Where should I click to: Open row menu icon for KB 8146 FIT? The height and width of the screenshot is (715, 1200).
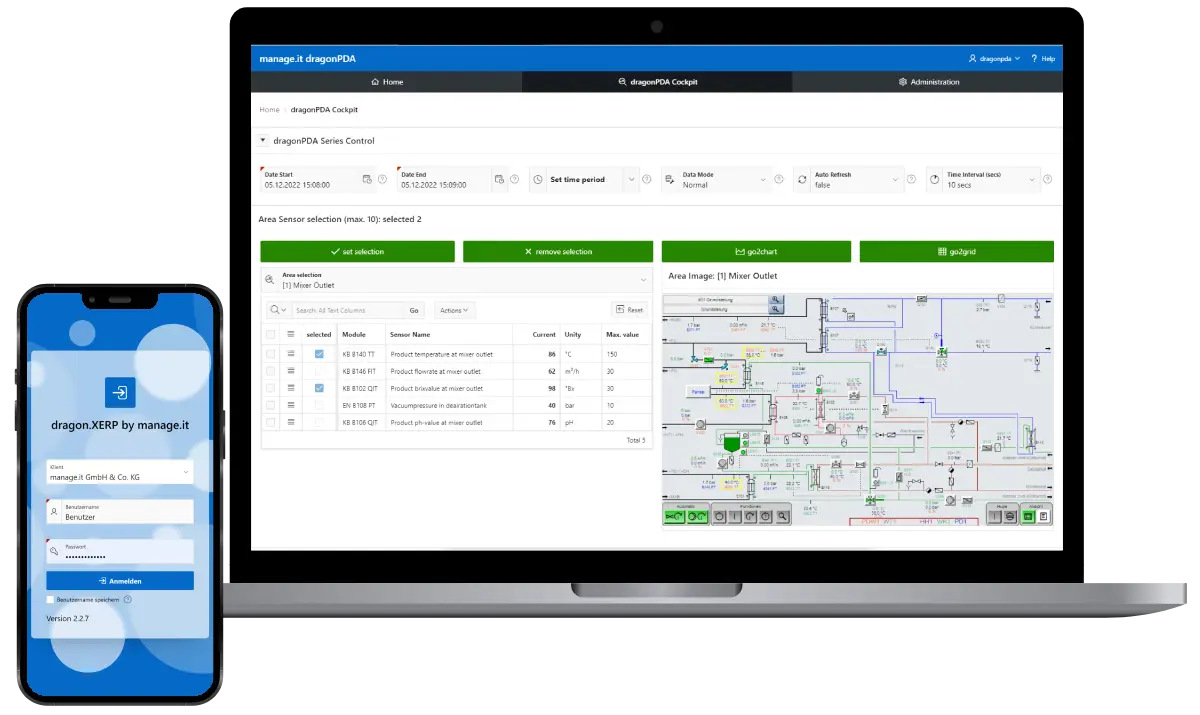click(291, 371)
